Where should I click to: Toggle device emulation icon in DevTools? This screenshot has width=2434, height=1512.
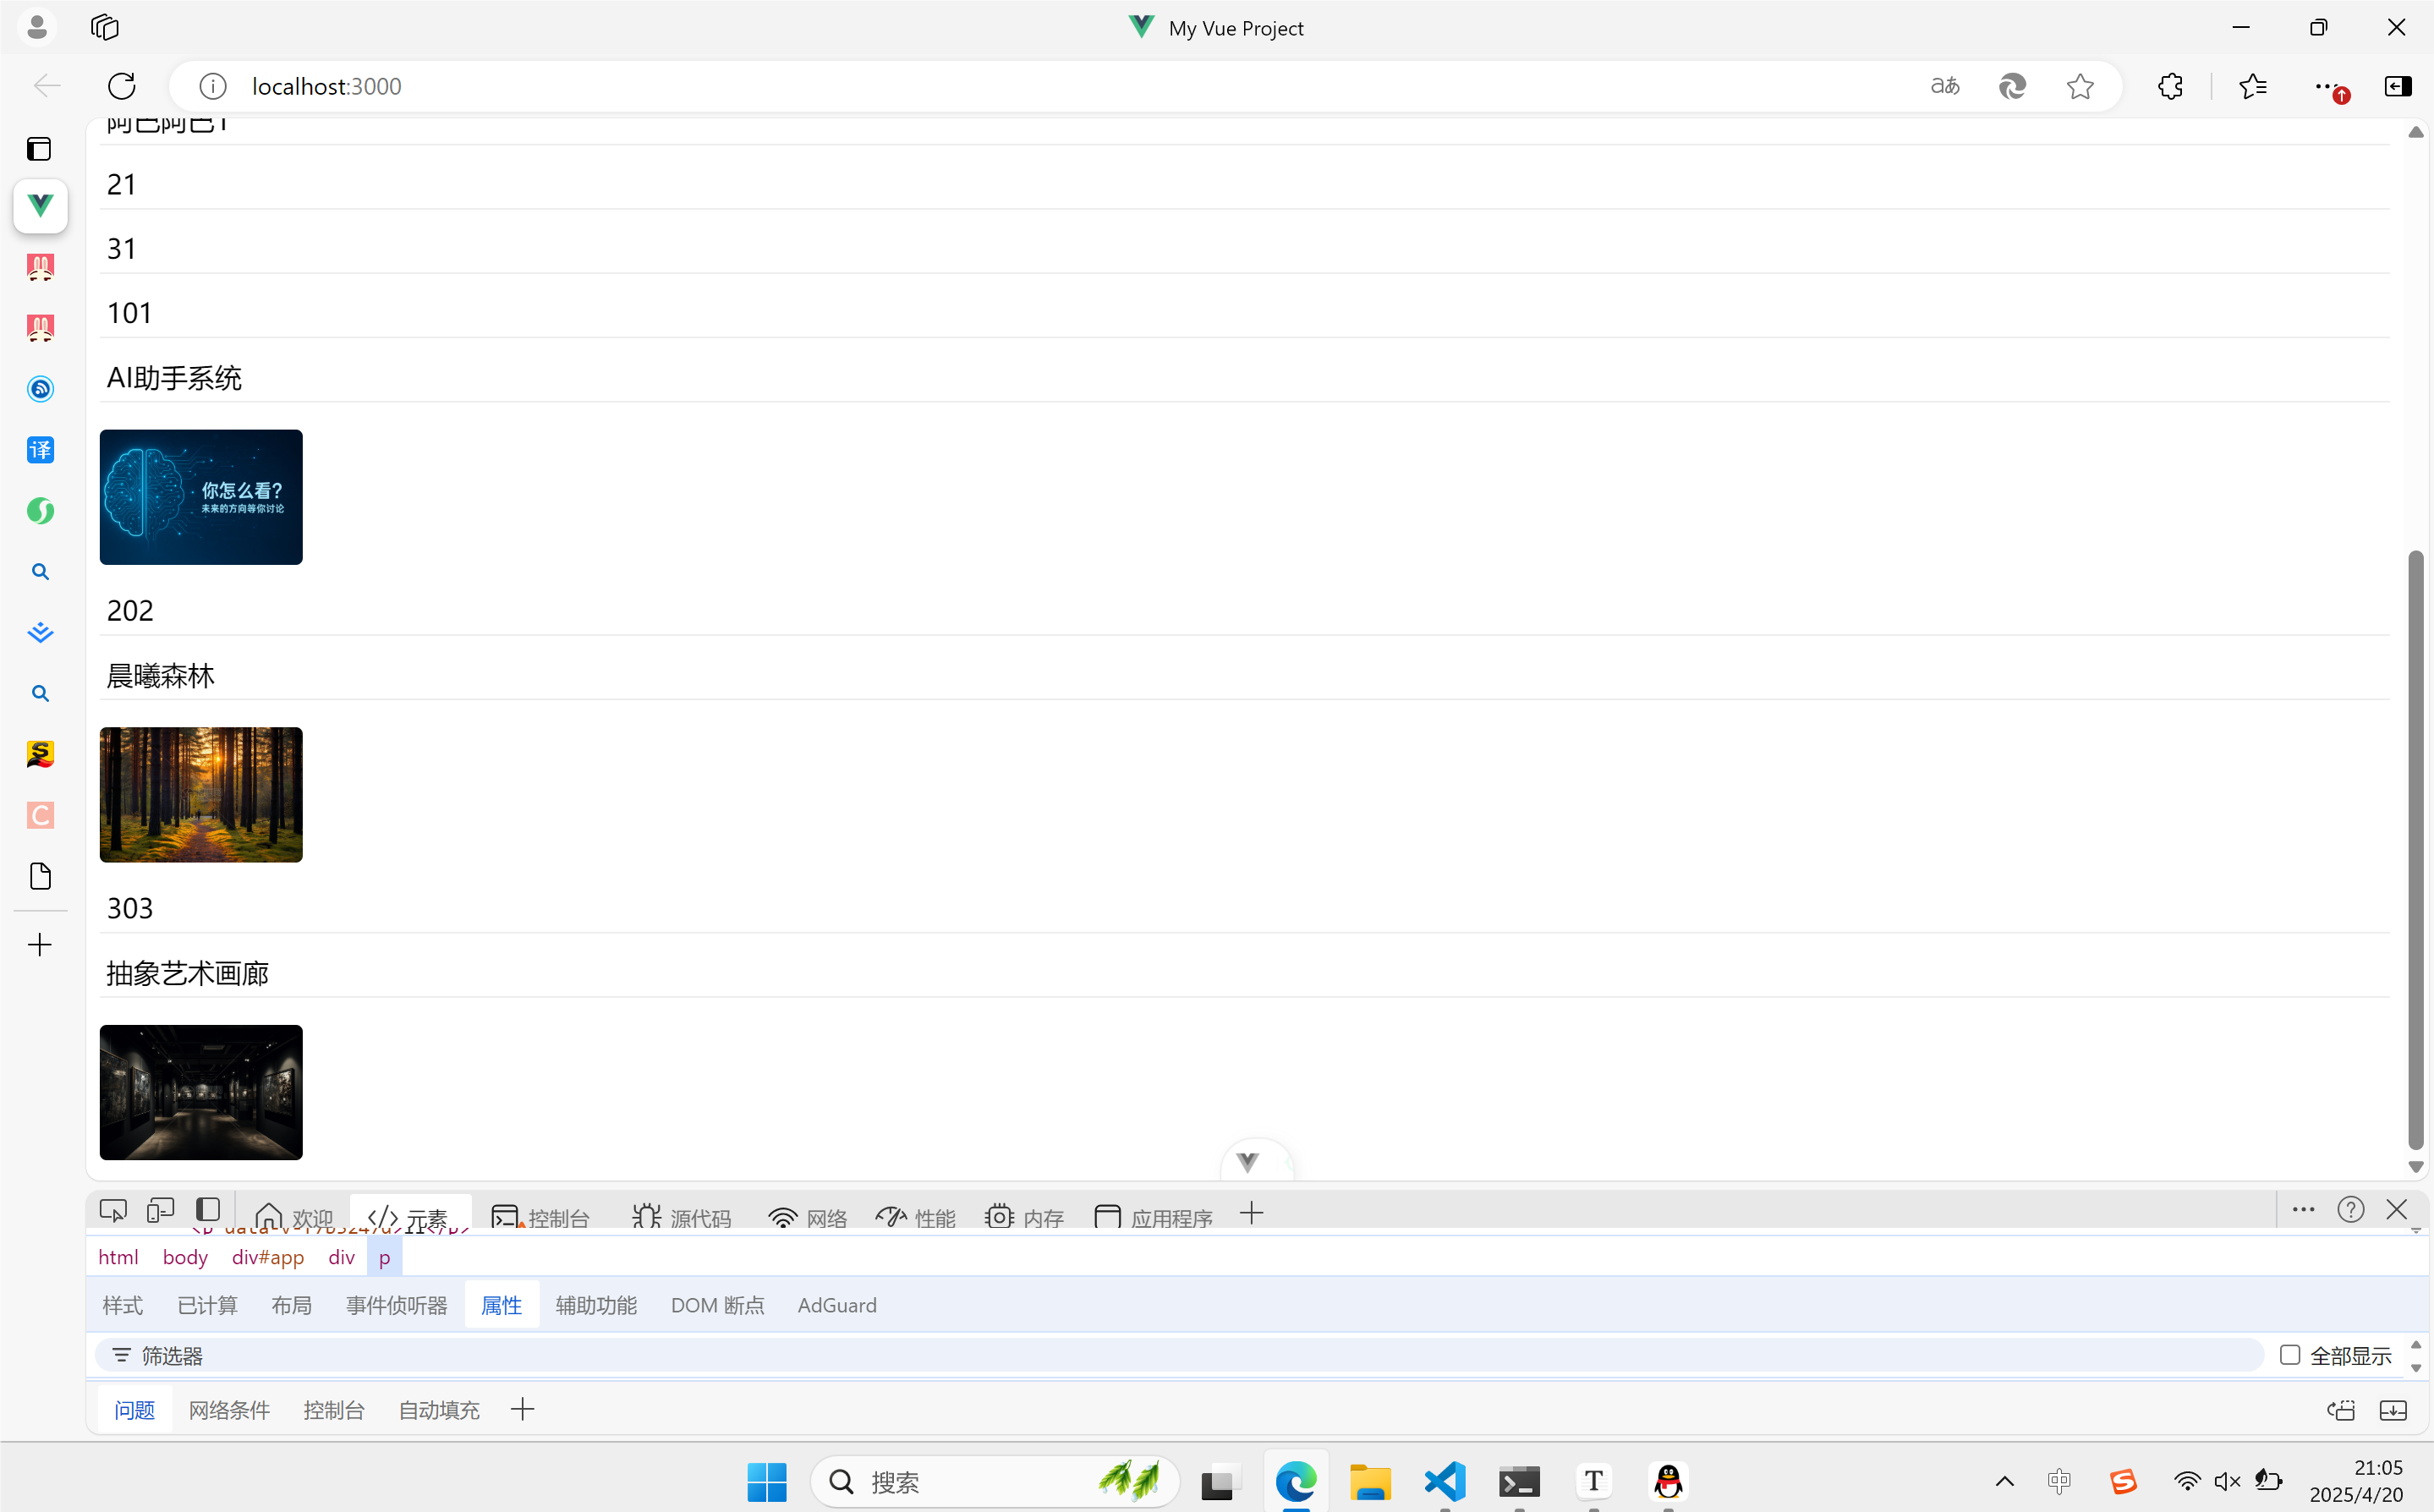(x=160, y=1211)
